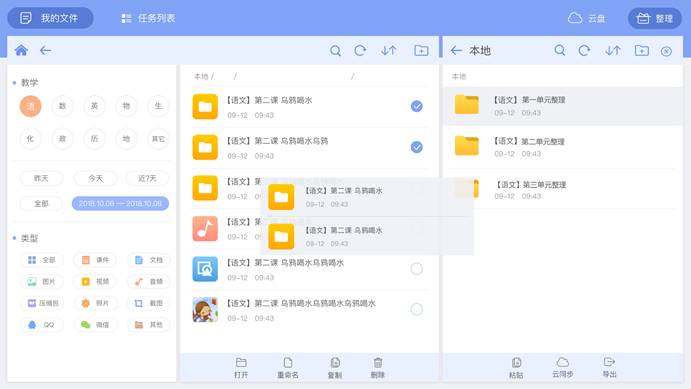Click the 云同步 cloud sync icon

point(563,362)
